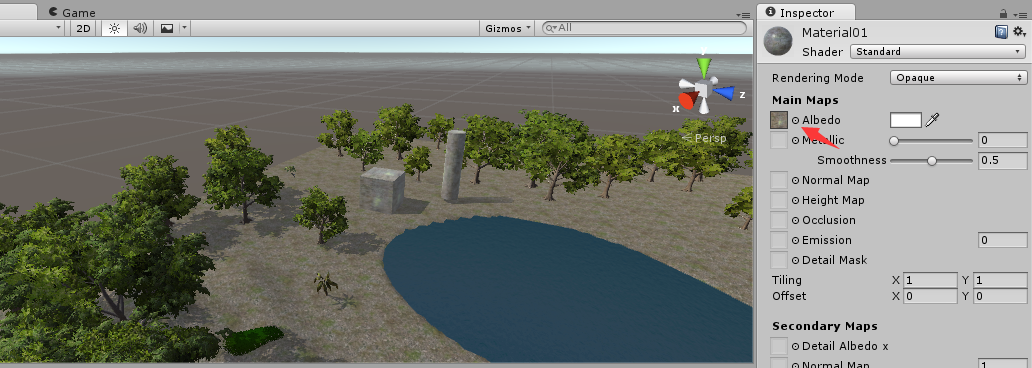Open material help reference book icon
Image resolution: width=1032 pixels, height=368 pixels.
point(1000,32)
